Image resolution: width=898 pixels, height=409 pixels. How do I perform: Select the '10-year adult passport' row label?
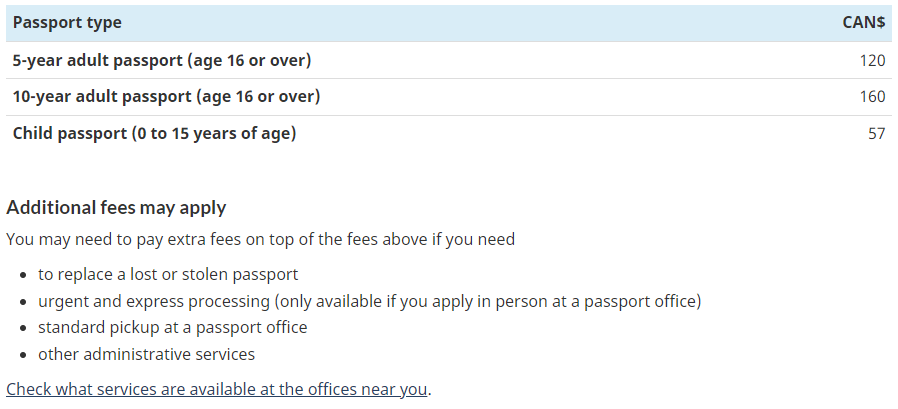tap(166, 96)
